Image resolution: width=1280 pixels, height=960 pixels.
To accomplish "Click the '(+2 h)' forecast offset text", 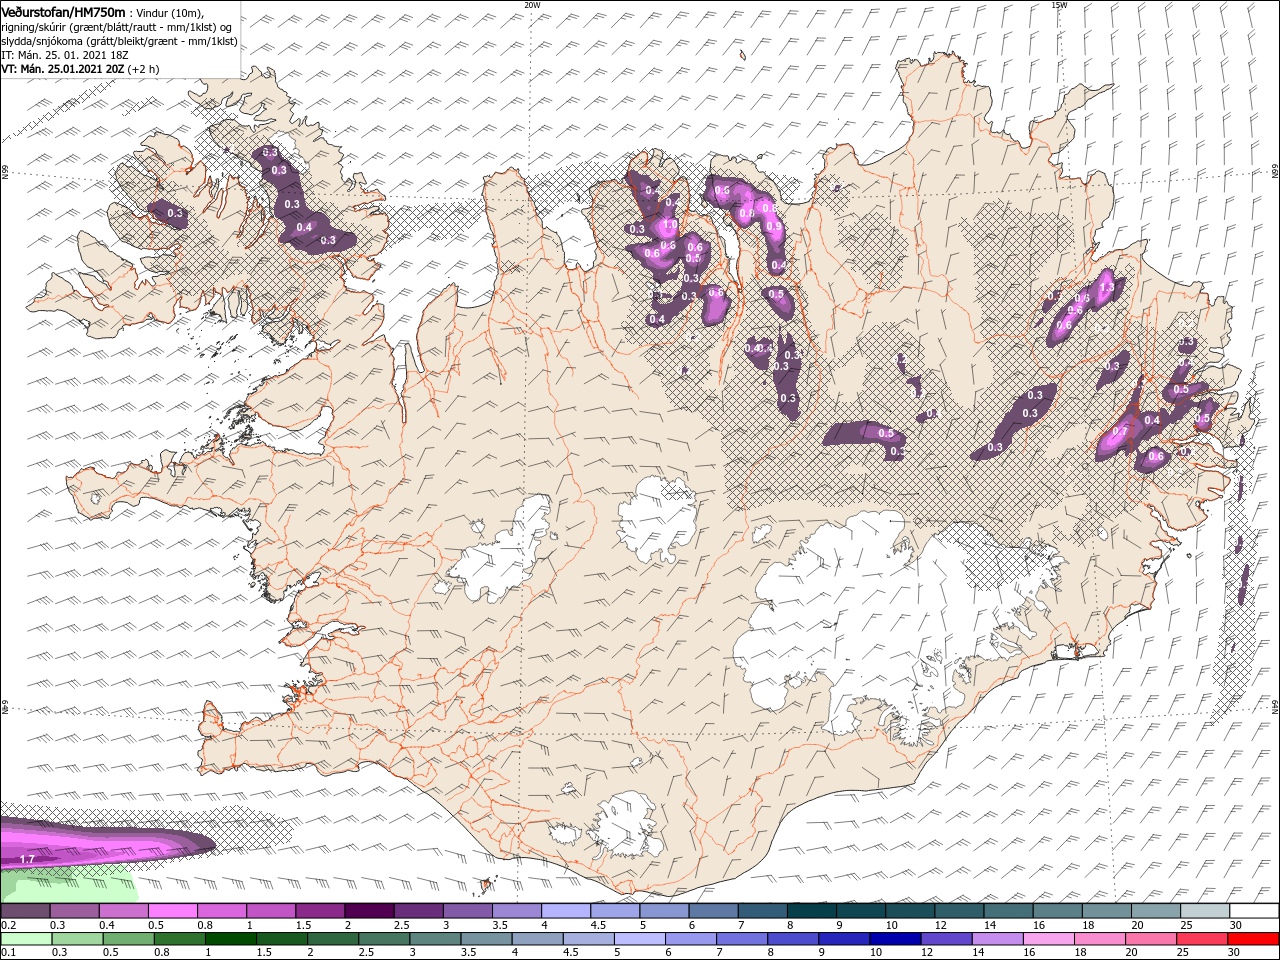I will click(x=143, y=70).
